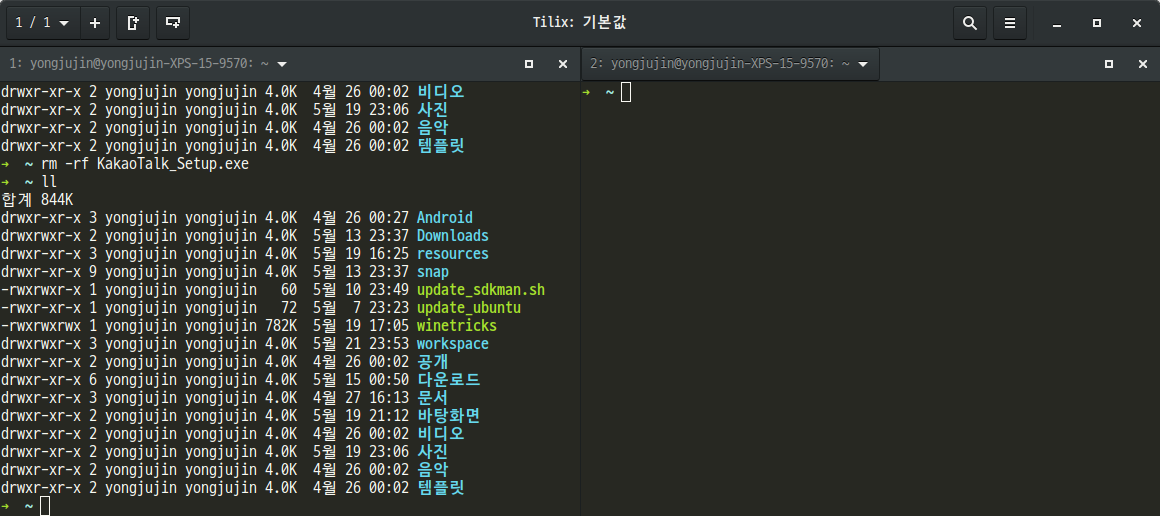This screenshot has width=1160, height=516.
Task: Expand terminal 2 title dropdown arrow
Action: point(862,64)
